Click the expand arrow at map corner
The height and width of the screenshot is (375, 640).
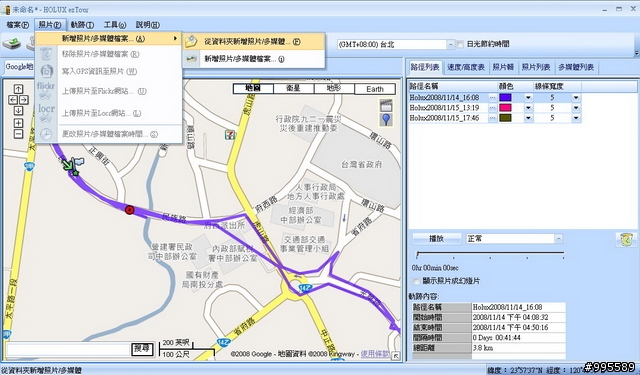coord(396,356)
